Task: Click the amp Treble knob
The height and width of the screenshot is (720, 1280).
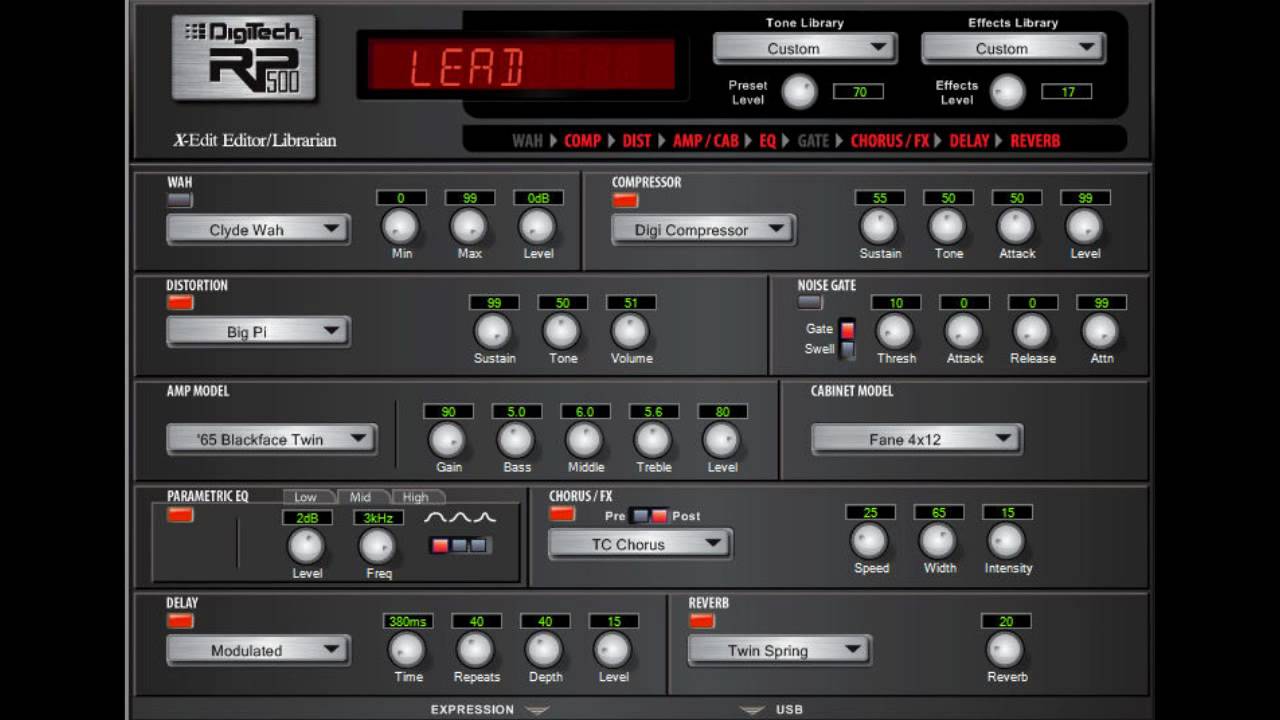Action: pyautogui.click(x=653, y=440)
